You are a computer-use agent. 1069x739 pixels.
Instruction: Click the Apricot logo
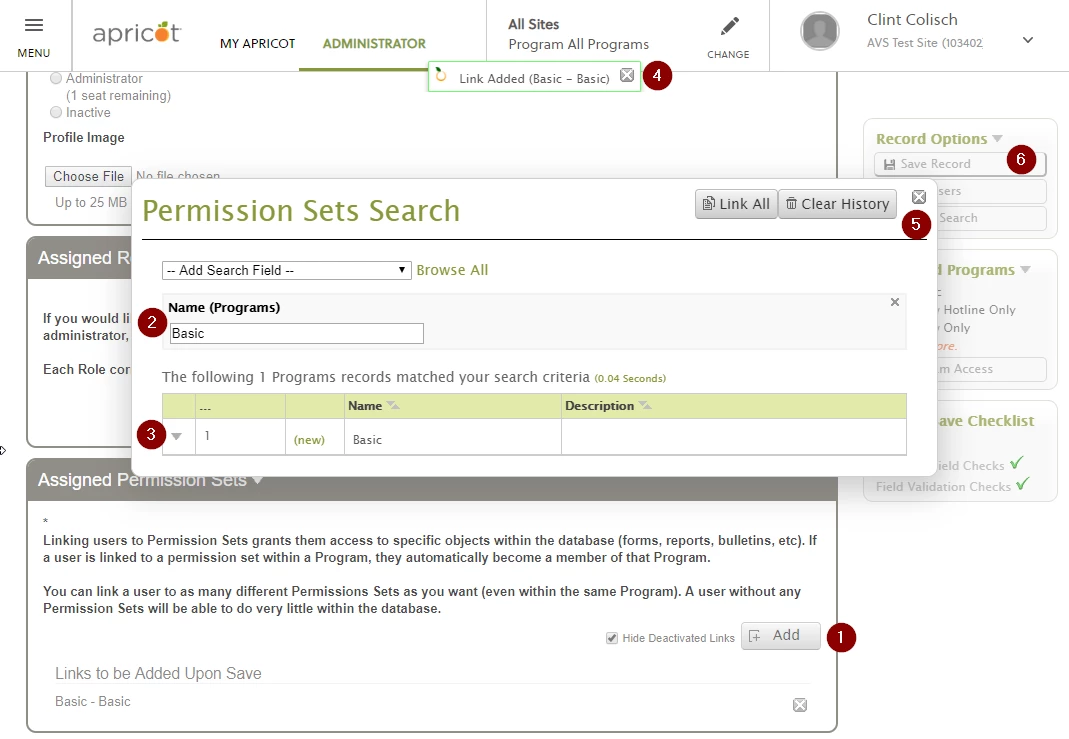pos(136,33)
